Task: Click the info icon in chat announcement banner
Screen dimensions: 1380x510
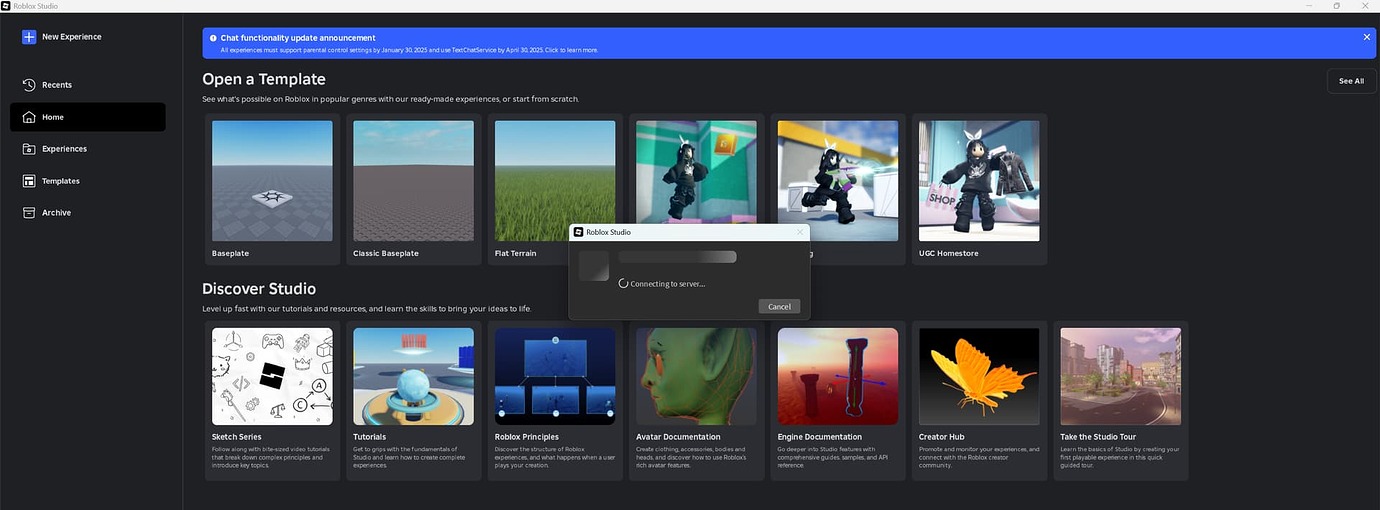Action: (213, 38)
